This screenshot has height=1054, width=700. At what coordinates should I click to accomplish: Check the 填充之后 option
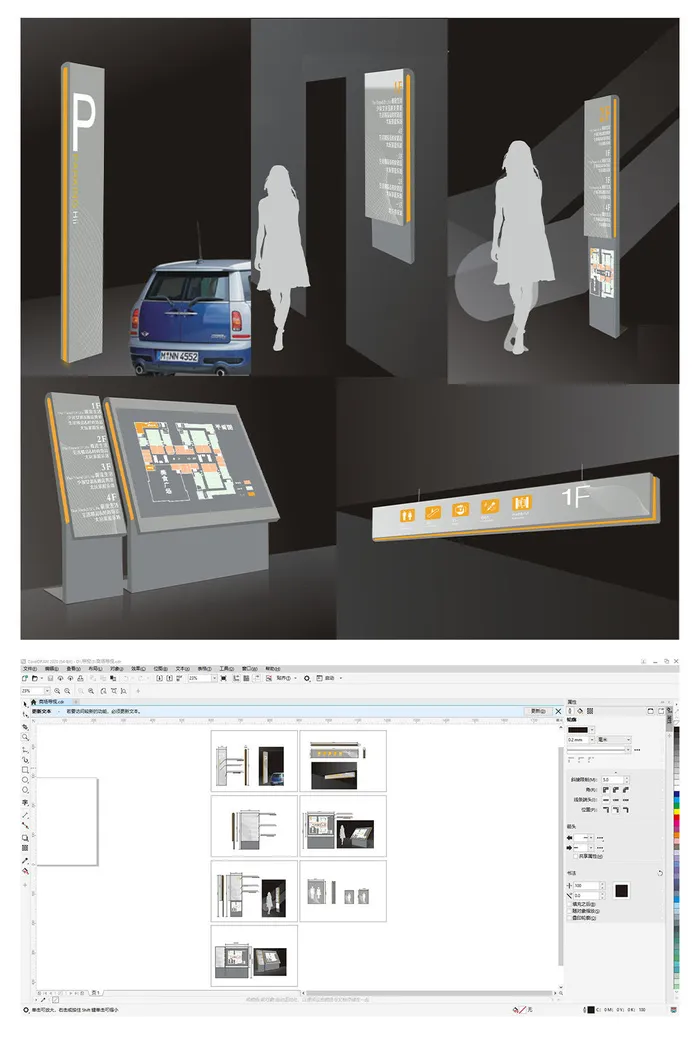tap(569, 903)
